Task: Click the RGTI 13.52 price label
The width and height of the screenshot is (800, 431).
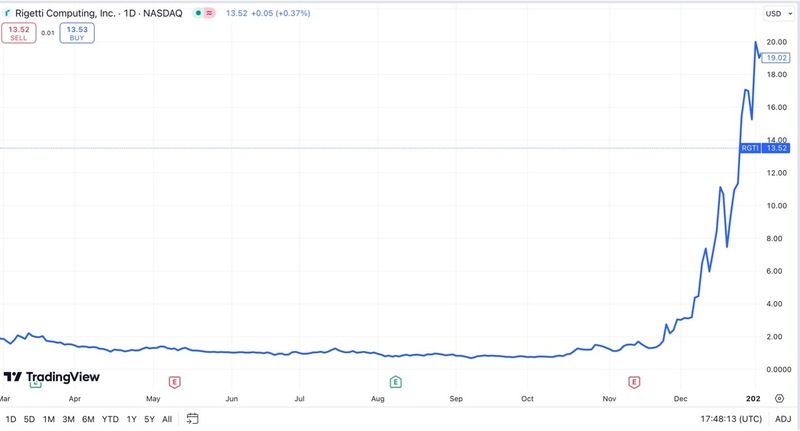Action: click(765, 148)
